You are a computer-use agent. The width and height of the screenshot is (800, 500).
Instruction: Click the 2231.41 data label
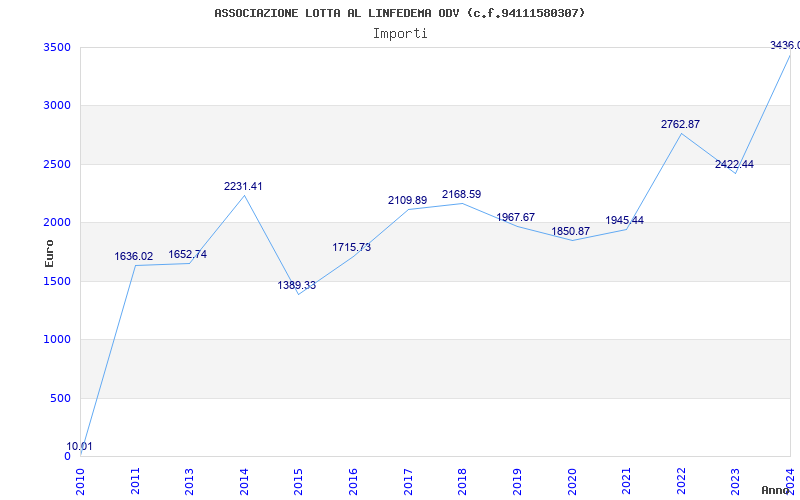pos(243,186)
